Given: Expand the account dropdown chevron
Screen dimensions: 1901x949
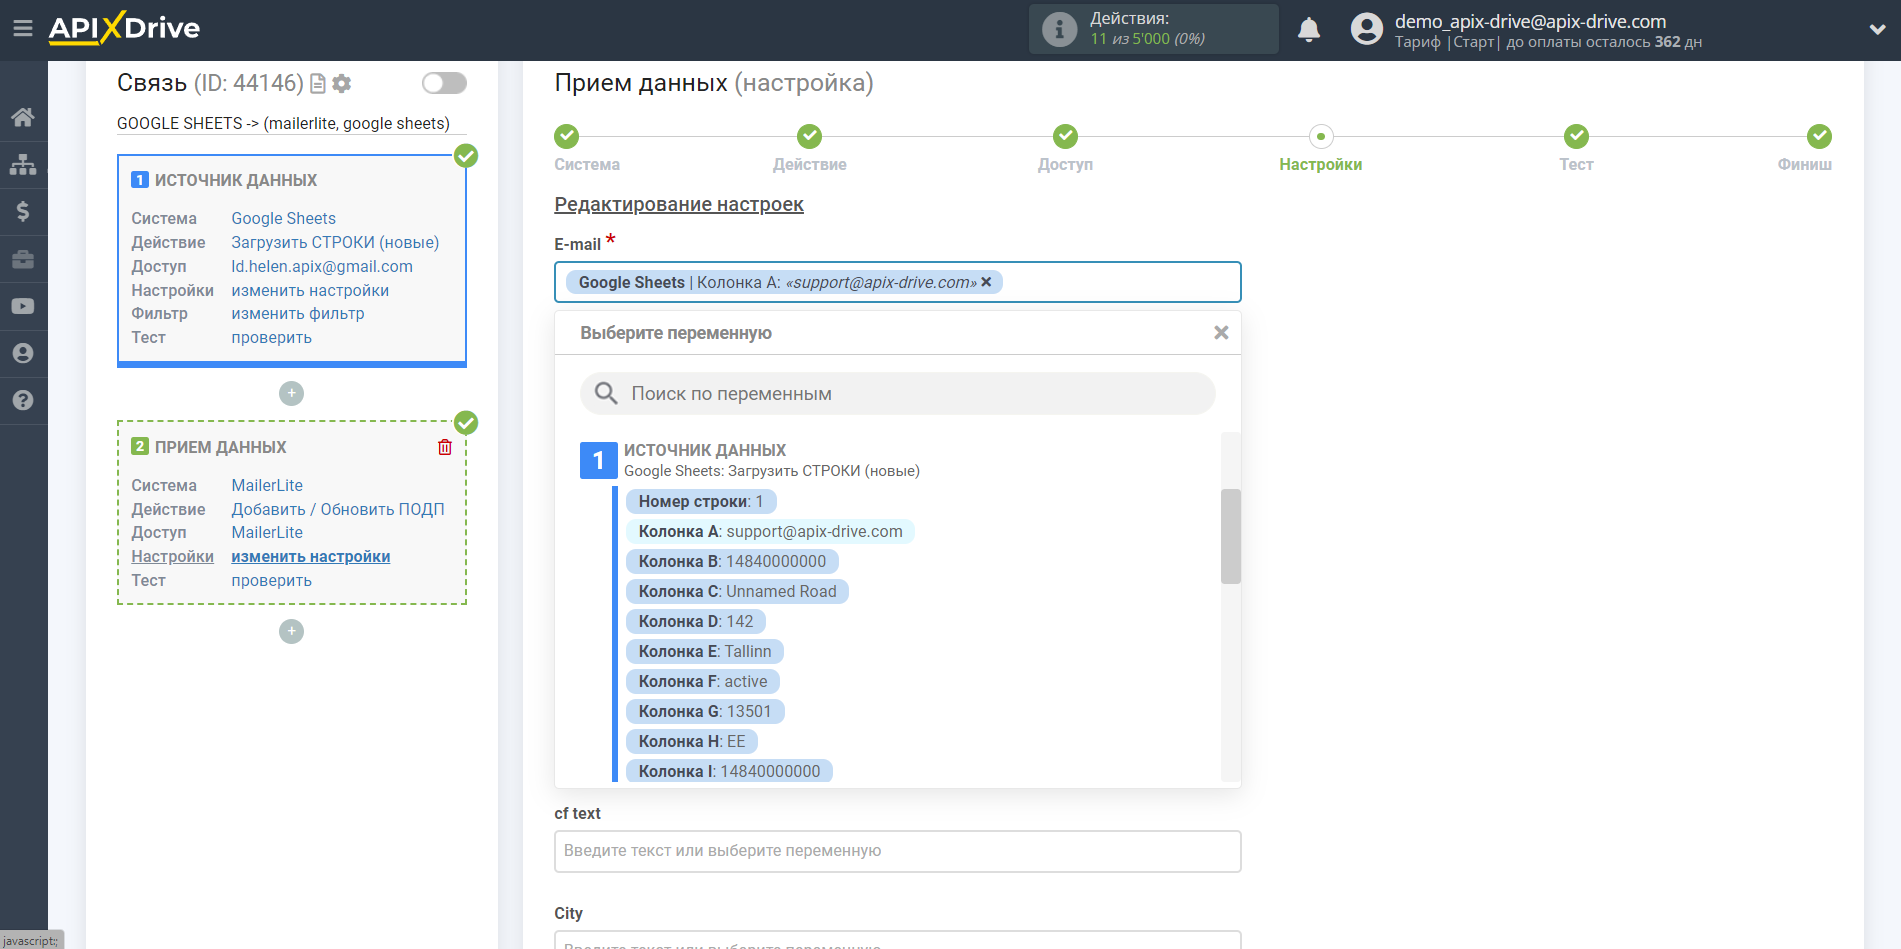Looking at the screenshot, I should [1877, 30].
